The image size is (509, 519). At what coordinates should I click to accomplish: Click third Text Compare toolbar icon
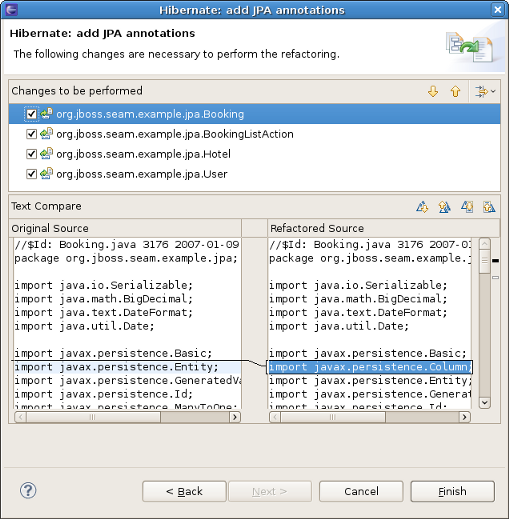(467, 207)
